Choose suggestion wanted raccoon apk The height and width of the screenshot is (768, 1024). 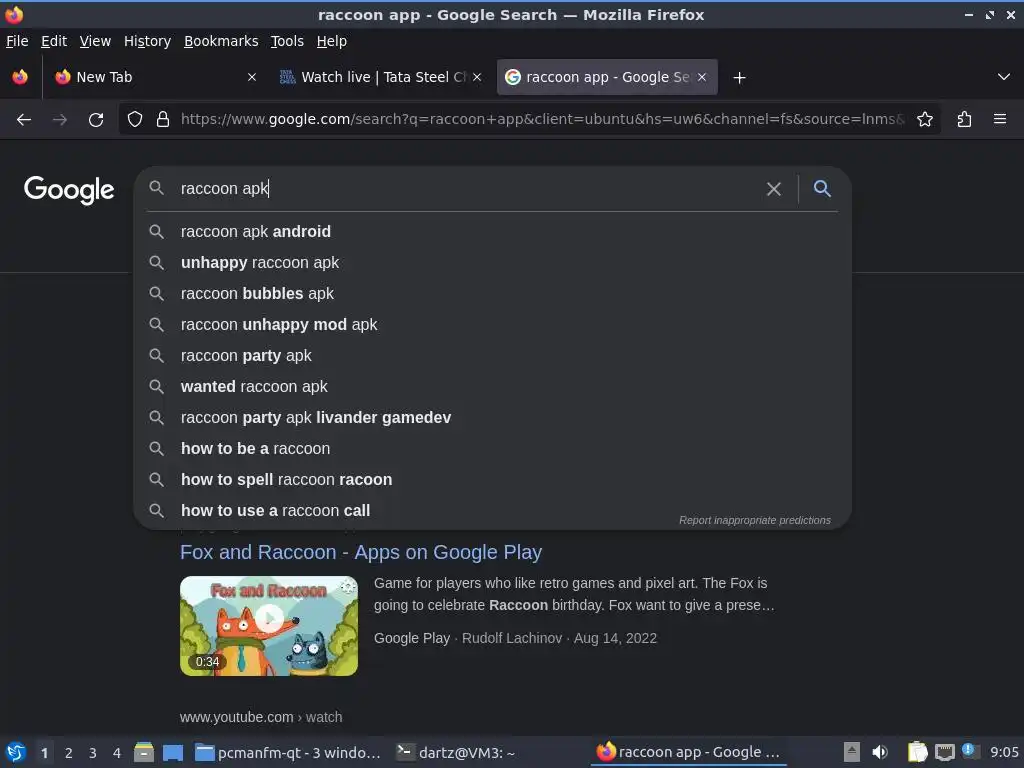pyautogui.click(x=492, y=387)
